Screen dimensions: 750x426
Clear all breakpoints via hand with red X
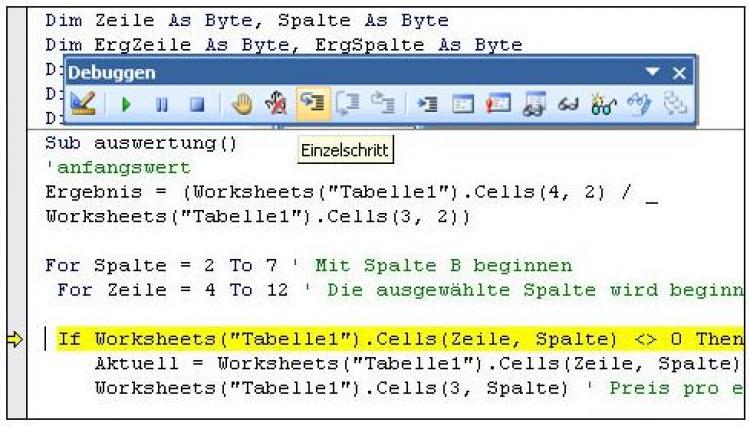pyautogui.click(x=277, y=103)
